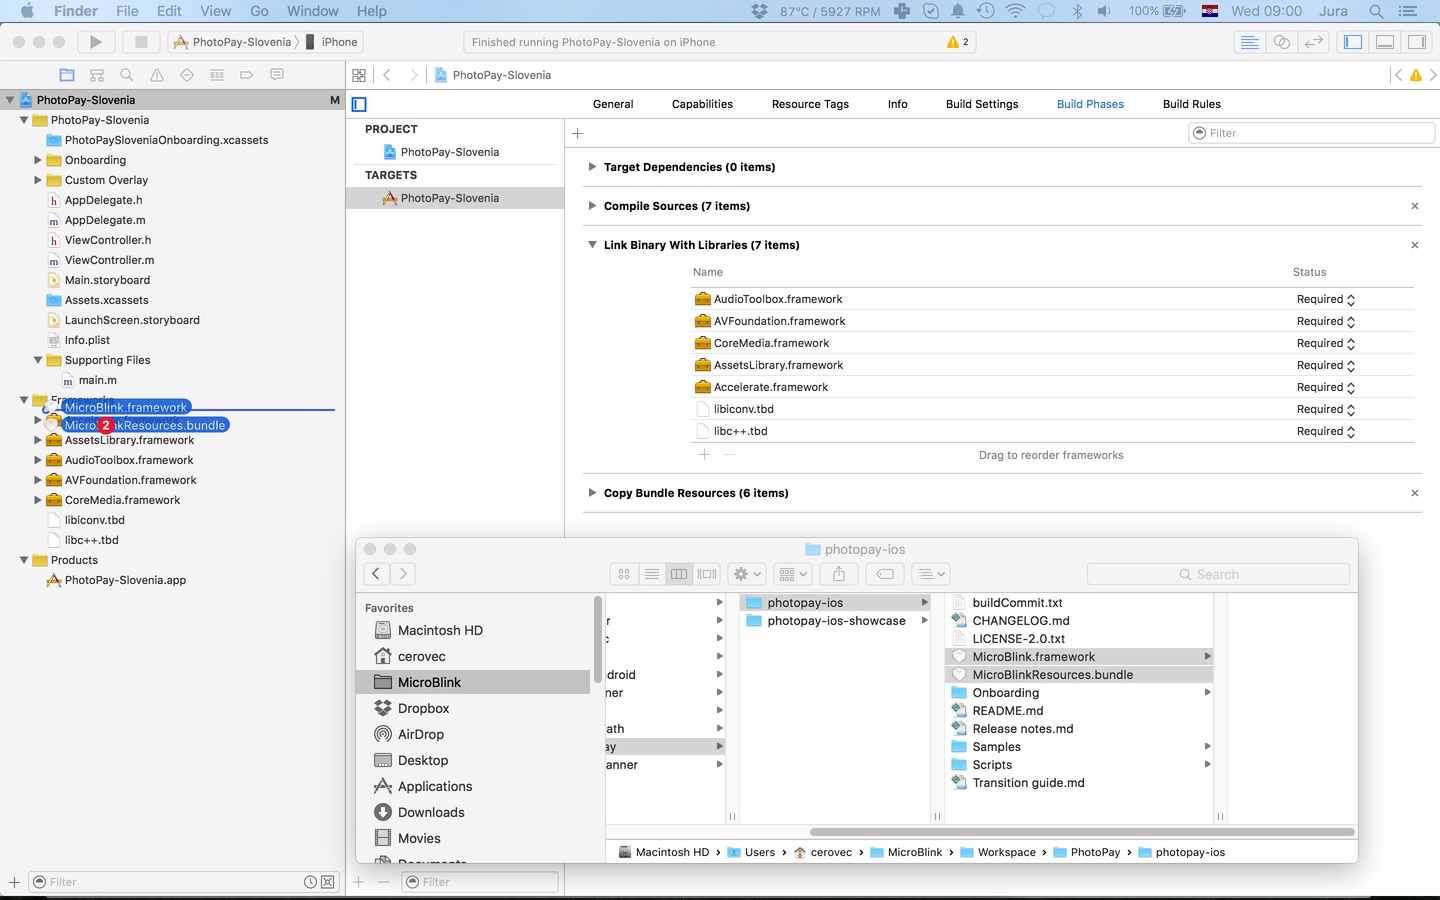Select Main.storyboard in navigator
This screenshot has height=900, width=1440.
click(107, 280)
